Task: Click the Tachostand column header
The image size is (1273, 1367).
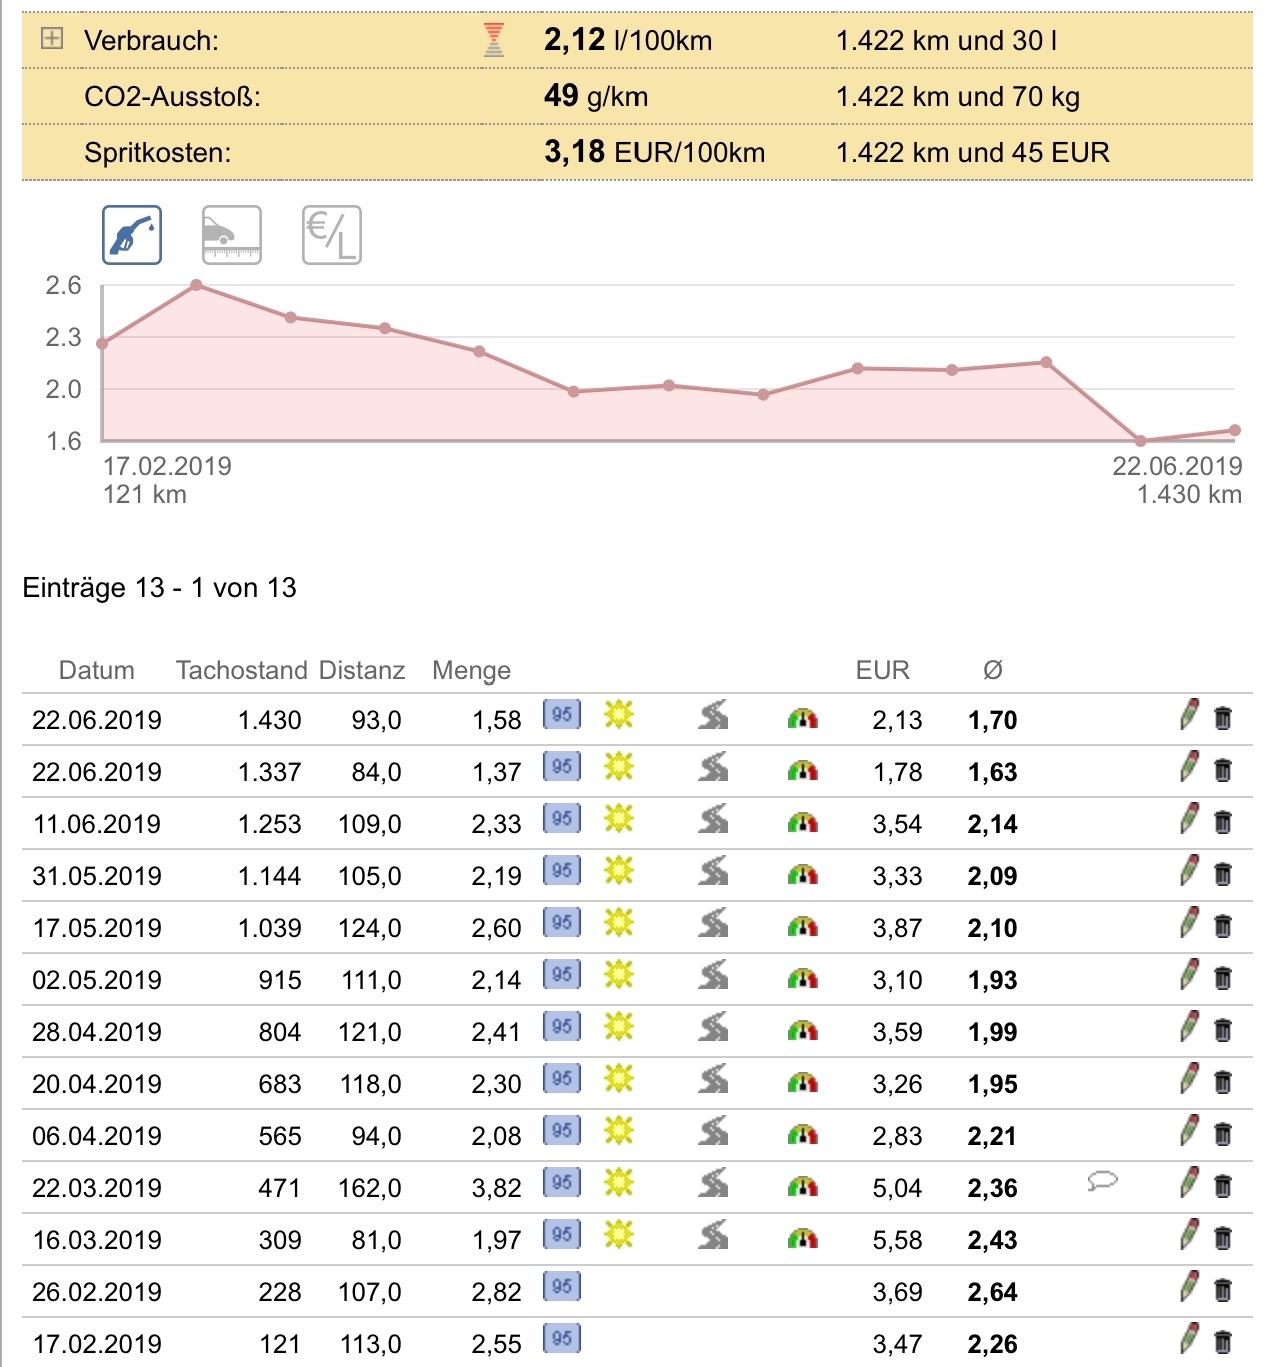Action: (241, 670)
